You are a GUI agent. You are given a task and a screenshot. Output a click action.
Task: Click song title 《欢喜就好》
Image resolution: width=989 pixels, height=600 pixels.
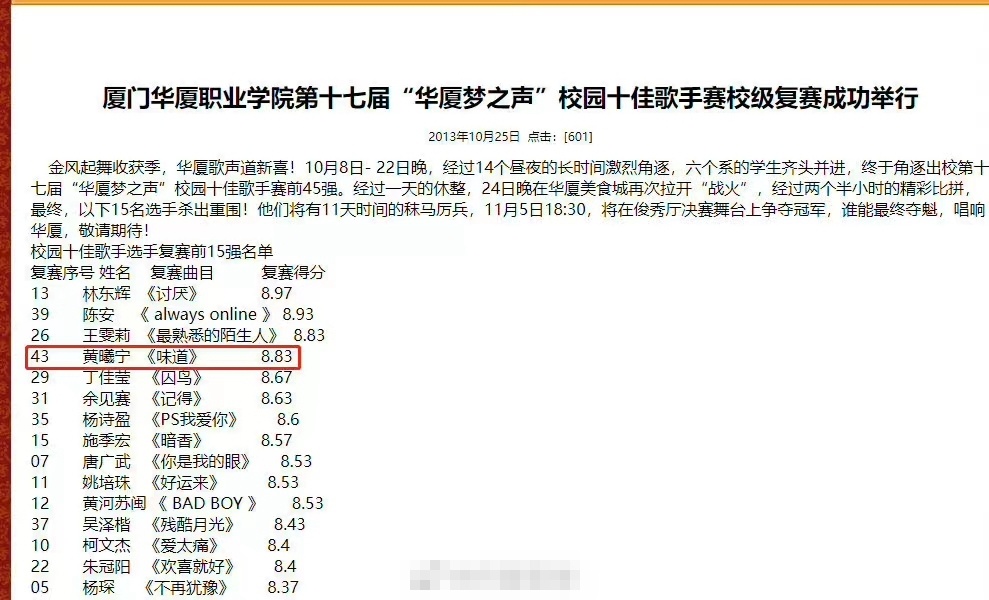(x=192, y=566)
